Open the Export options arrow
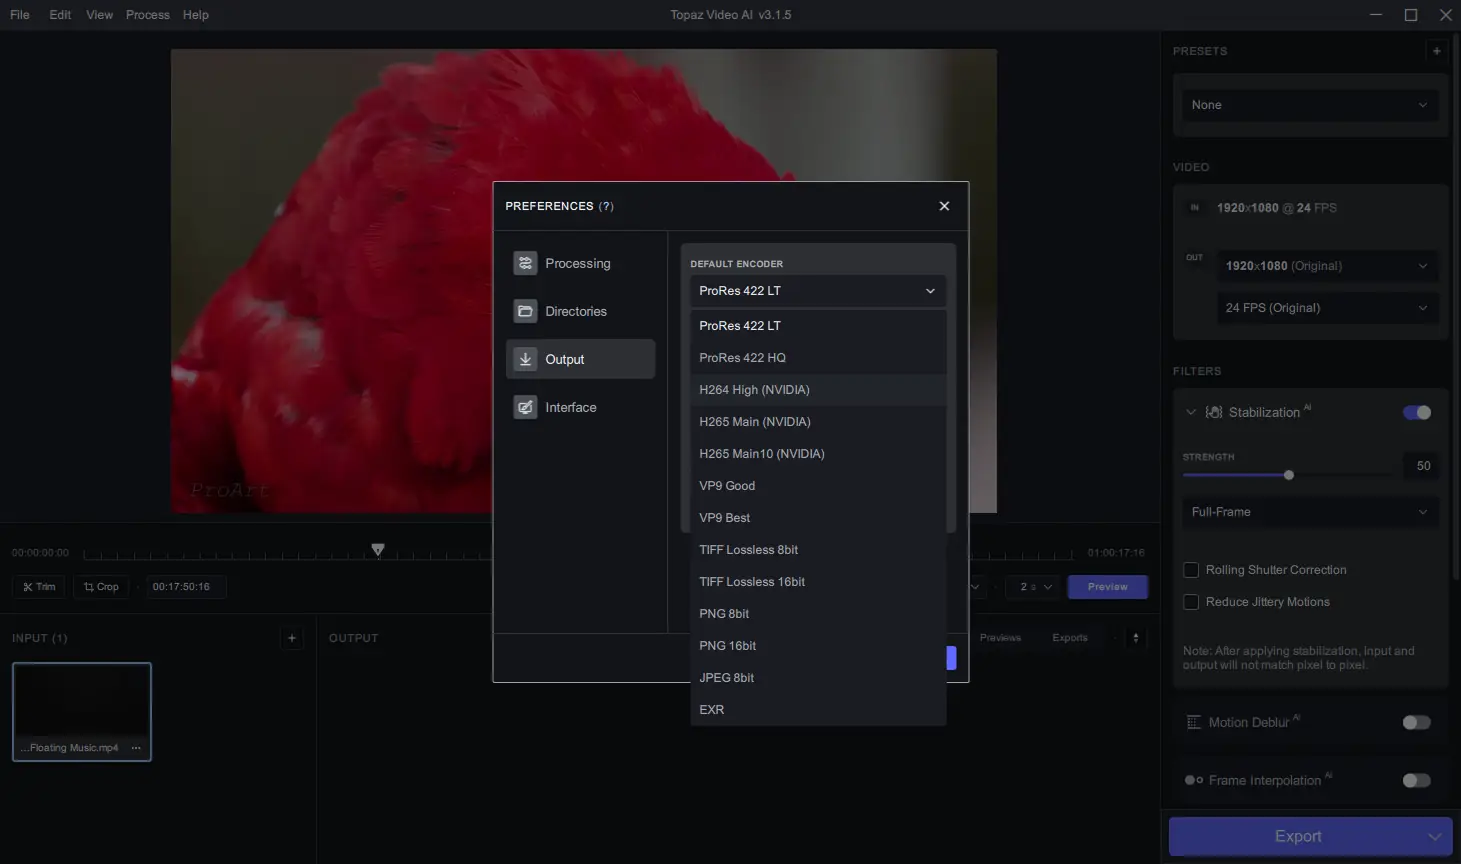1461x864 pixels. click(x=1435, y=836)
